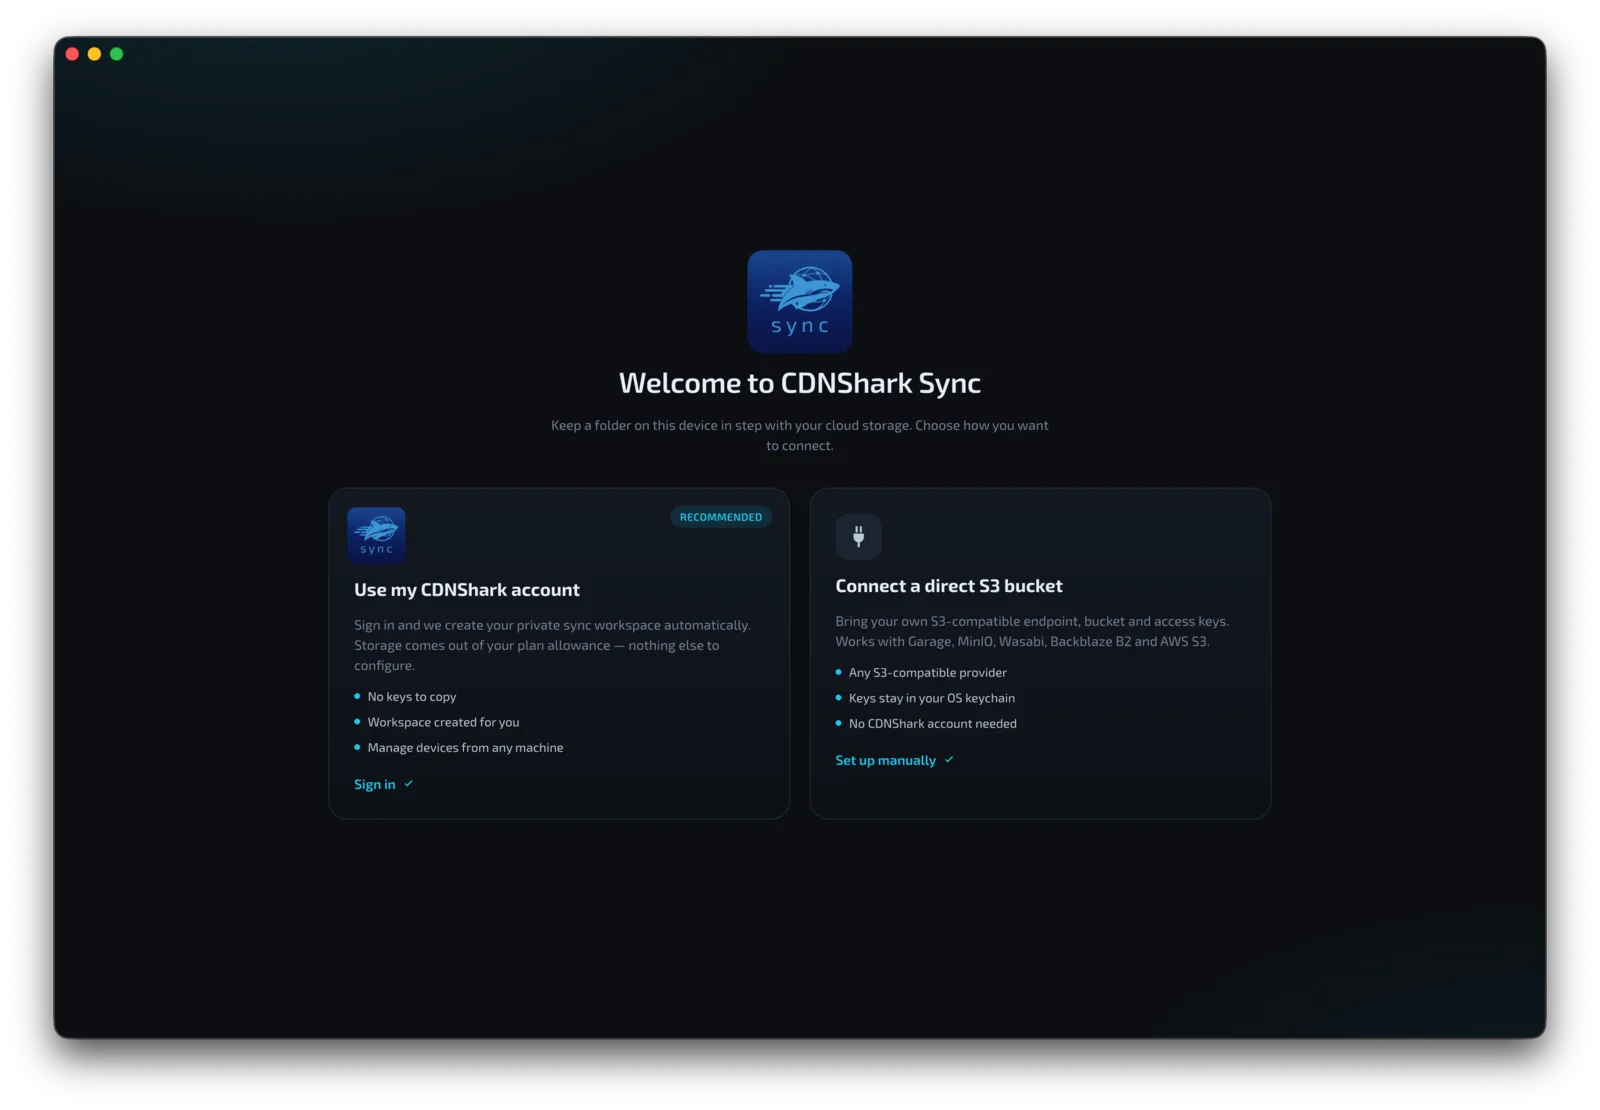Click the plug icon on the S3 card

858,537
